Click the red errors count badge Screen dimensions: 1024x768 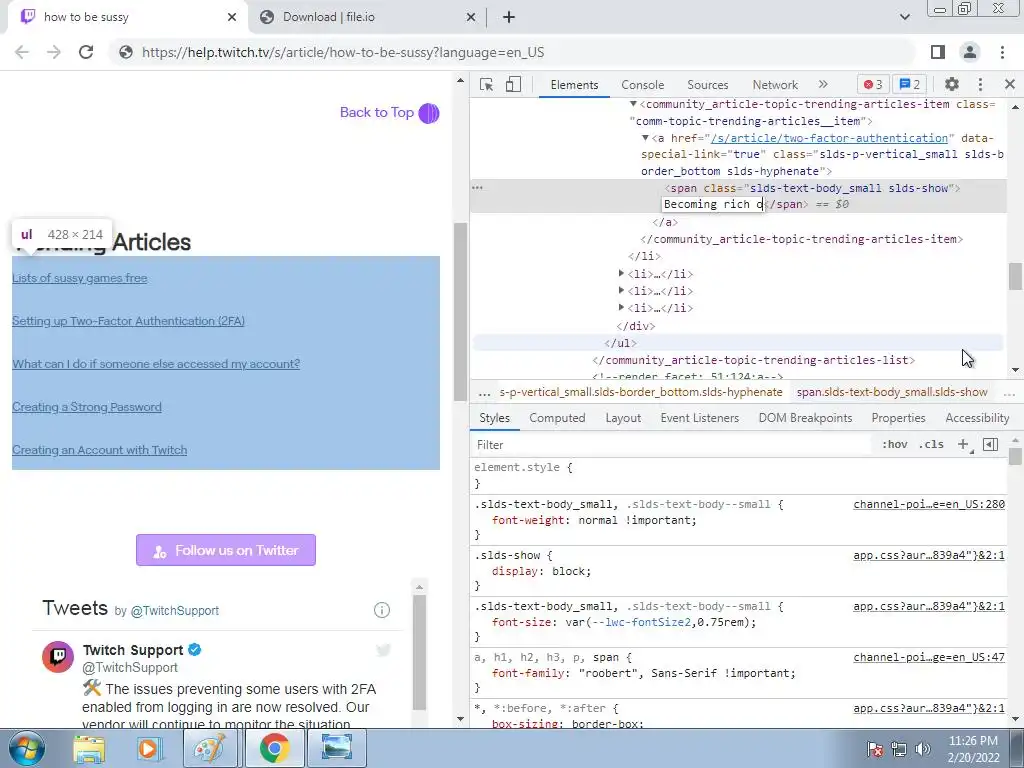pyautogui.click(x=873, y=84)
